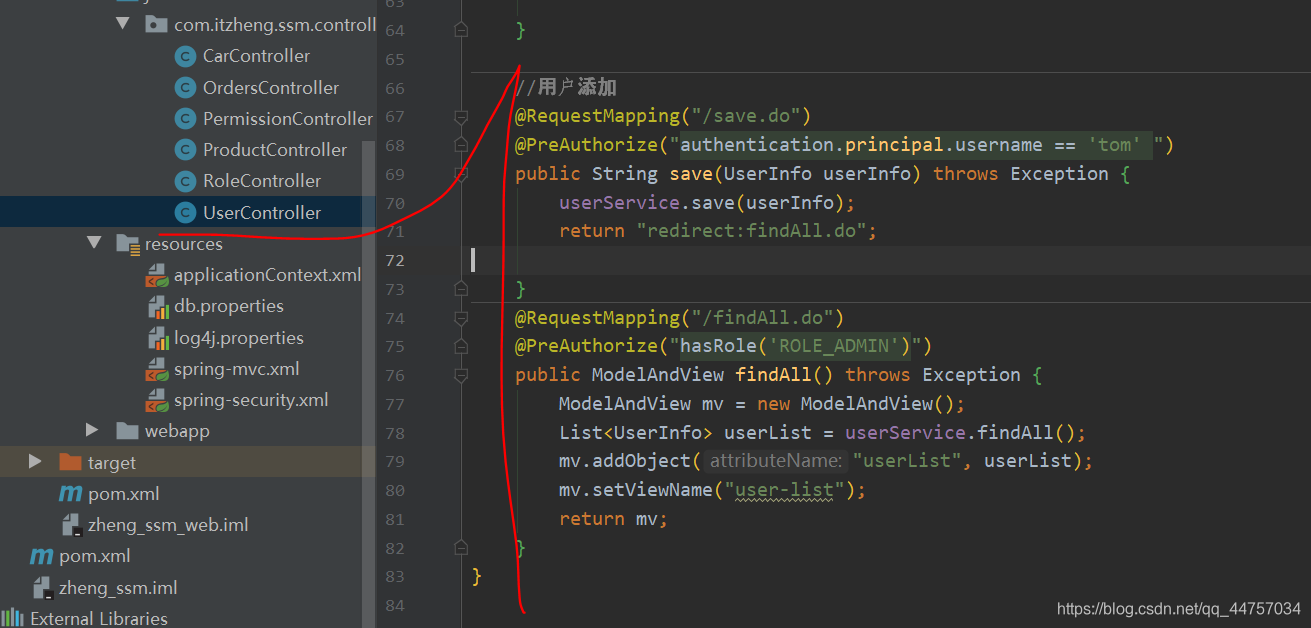Click the db.properties file icon

pyautogui.click(x=157, y=307)
